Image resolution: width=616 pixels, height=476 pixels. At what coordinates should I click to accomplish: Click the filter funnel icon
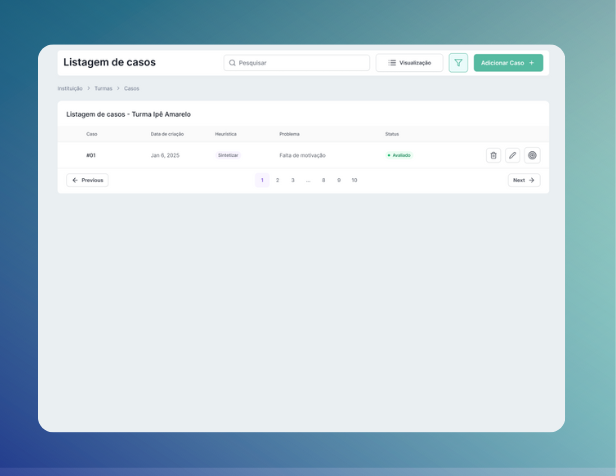pyautogui.click(x=458, y=63)
